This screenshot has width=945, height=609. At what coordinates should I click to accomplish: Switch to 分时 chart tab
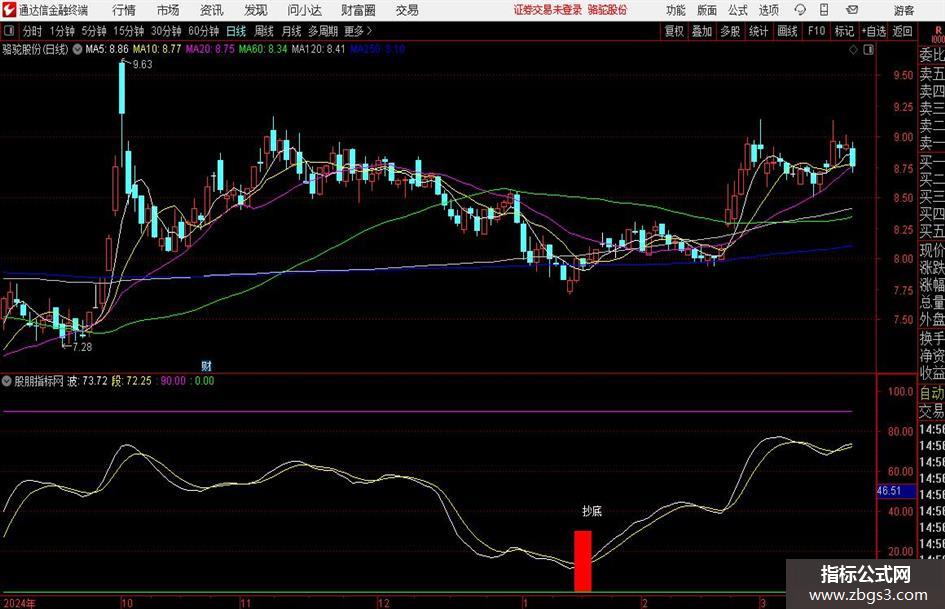[32, 31]
